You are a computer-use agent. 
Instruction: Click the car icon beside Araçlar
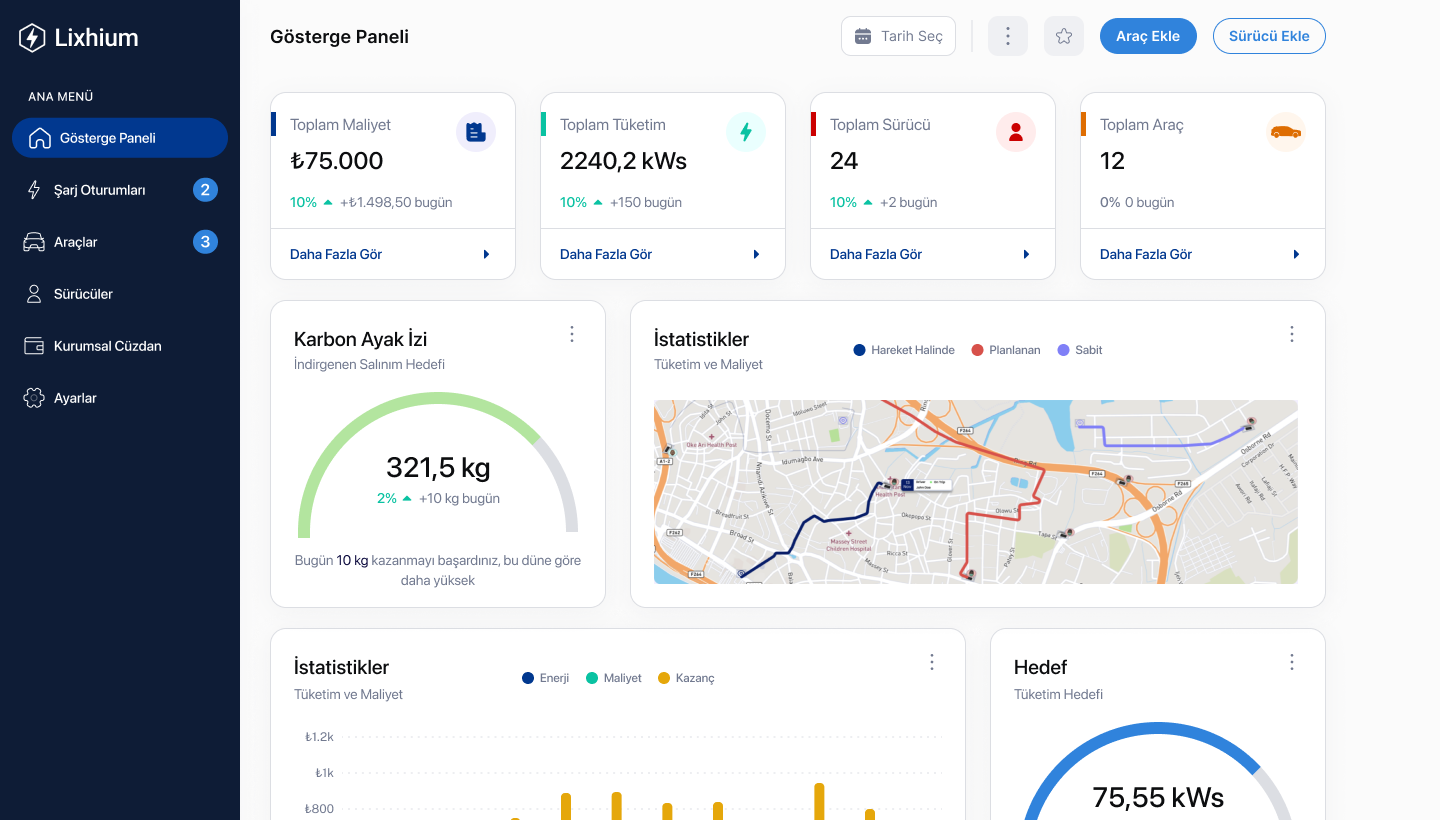(x=34, y=242)
